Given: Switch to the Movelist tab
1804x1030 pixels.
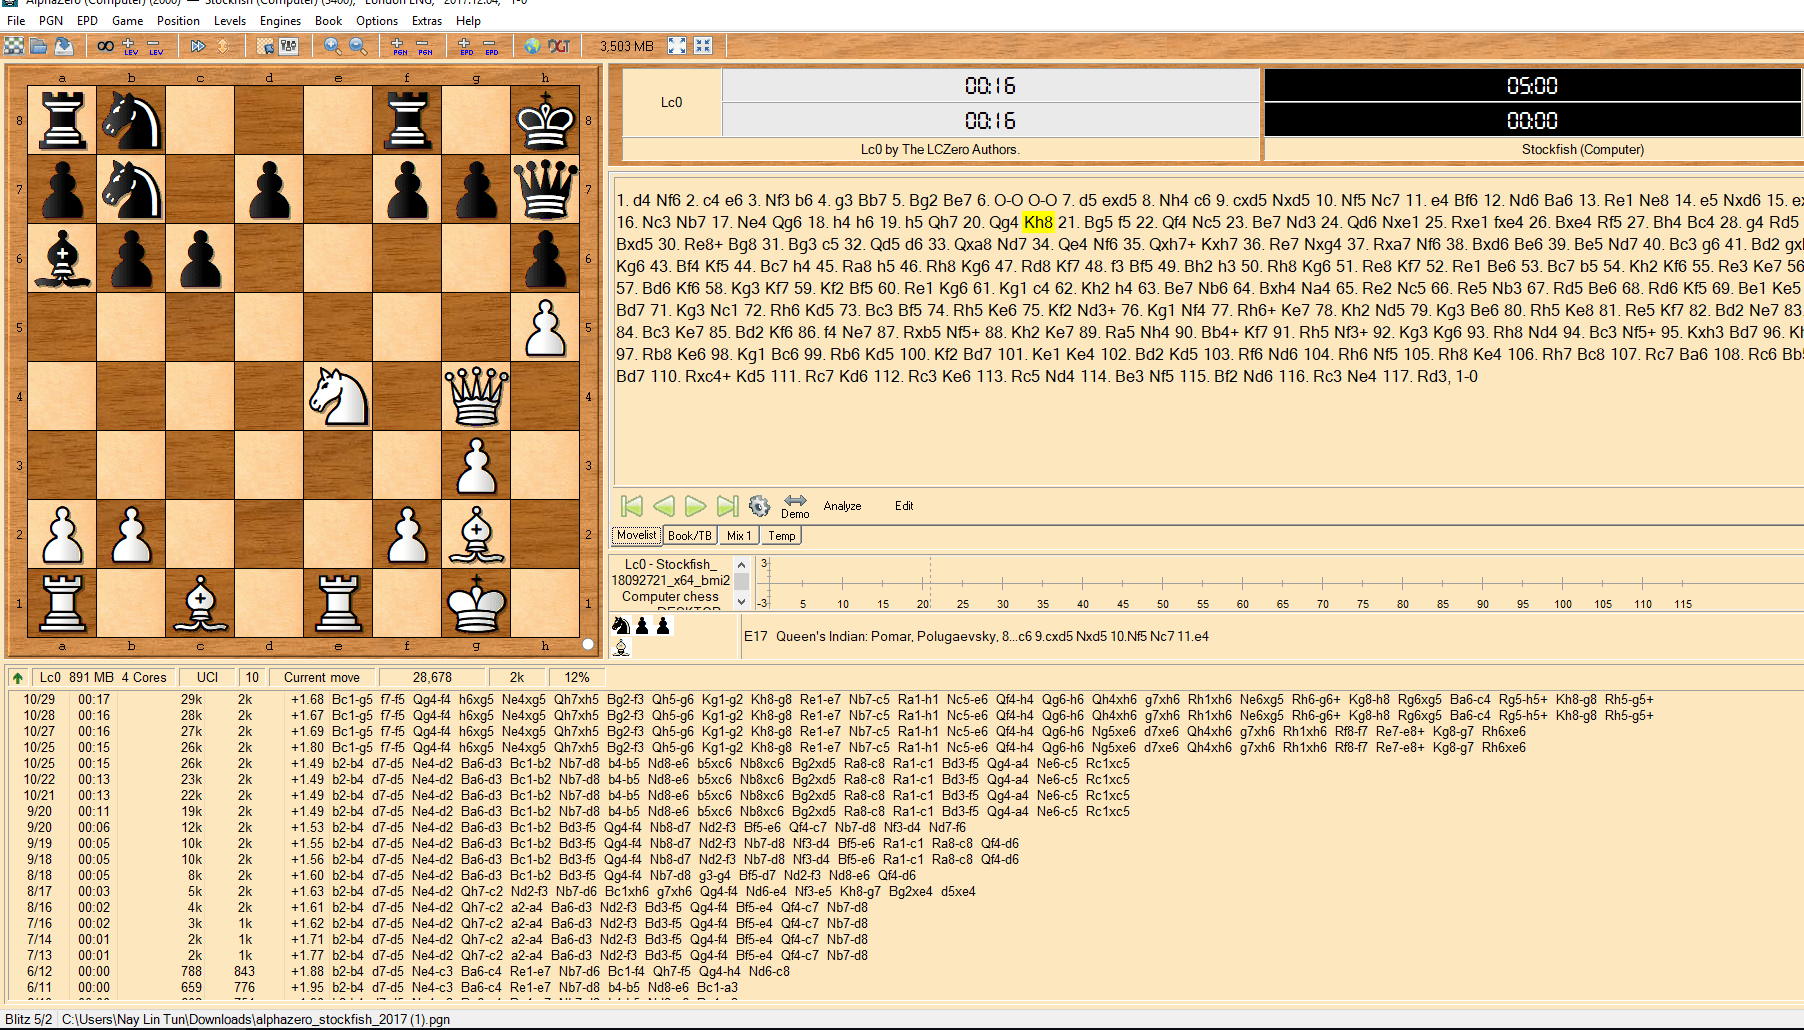Looking at the screenshot, I should pyautogui.click(x=636, y=536).
